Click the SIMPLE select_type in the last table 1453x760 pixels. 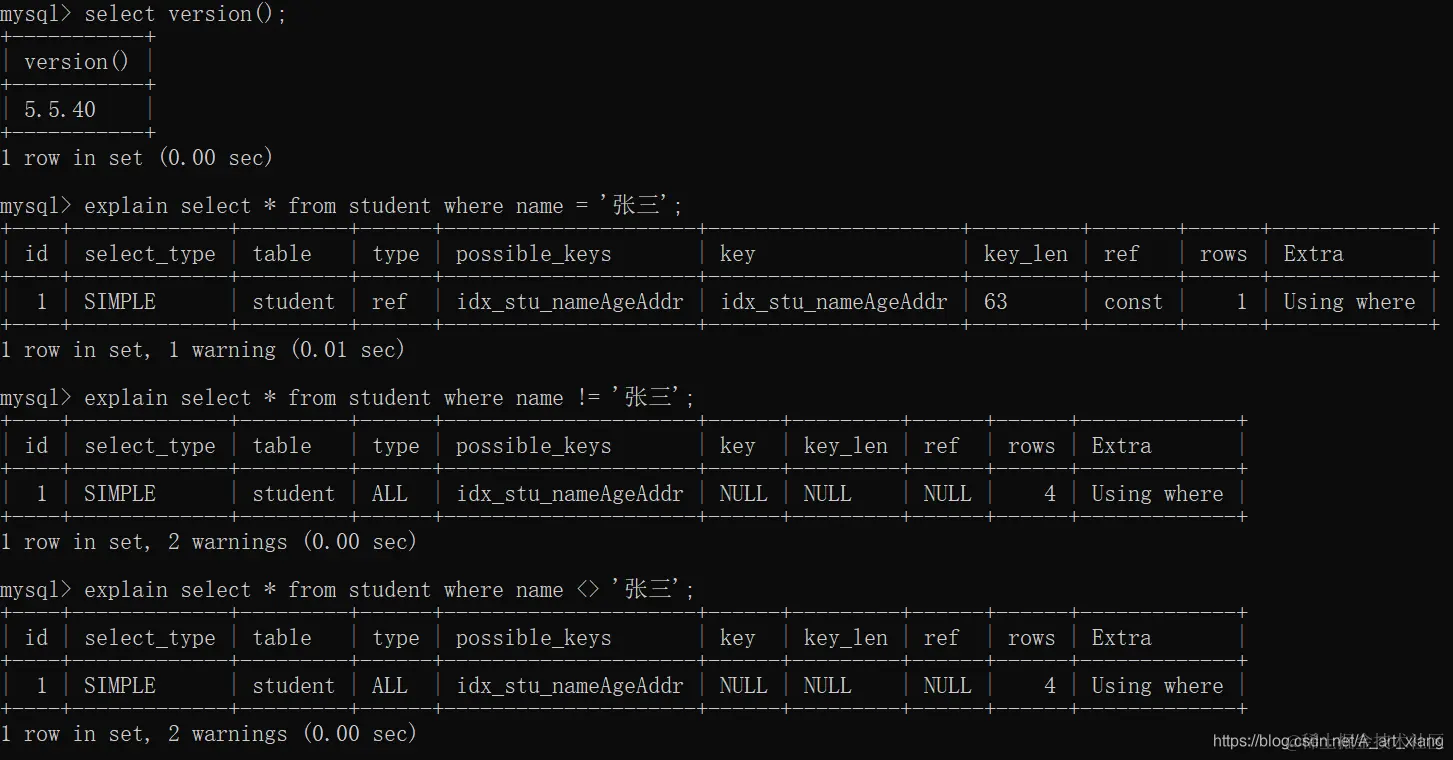120,686
